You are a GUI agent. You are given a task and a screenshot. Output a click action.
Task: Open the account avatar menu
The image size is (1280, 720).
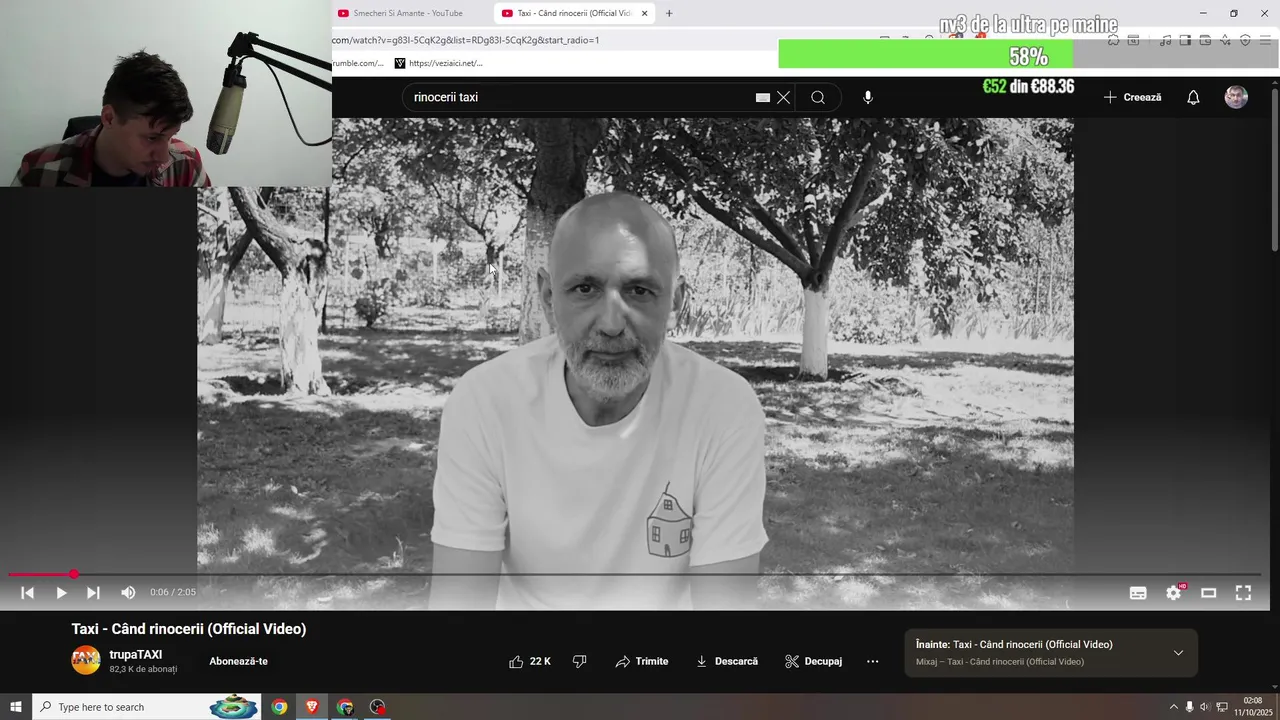coord(1236,97)
